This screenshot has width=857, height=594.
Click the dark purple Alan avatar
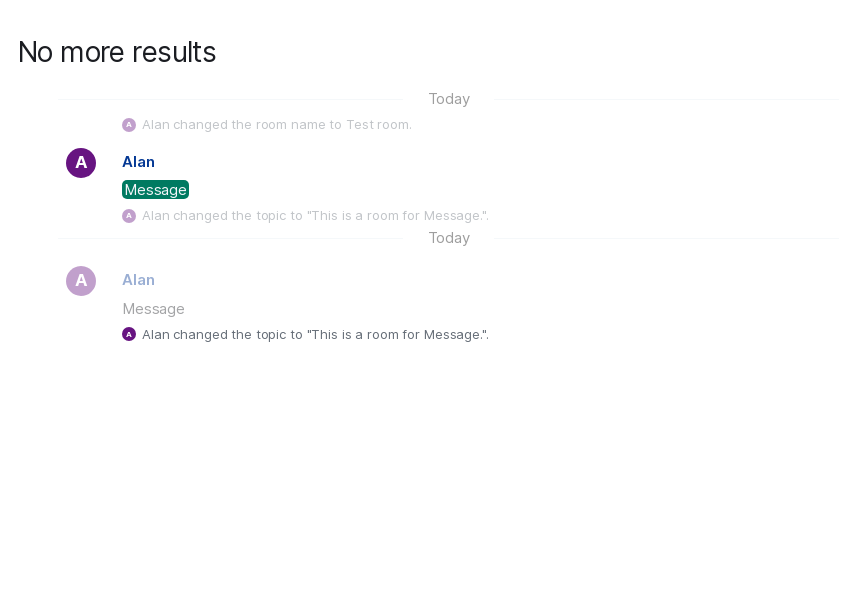pyautogui.click(x=81, y=163)
